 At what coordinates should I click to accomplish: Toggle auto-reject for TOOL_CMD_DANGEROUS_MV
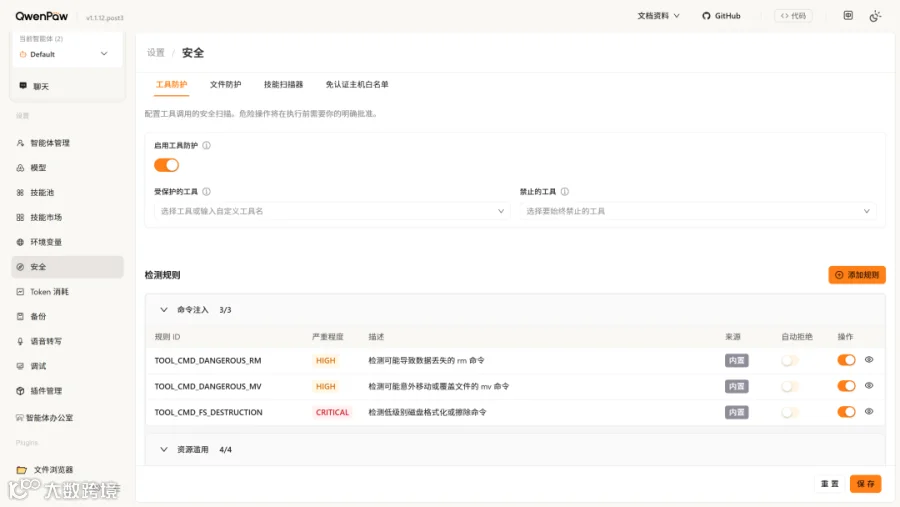click(x=790, y=386)
